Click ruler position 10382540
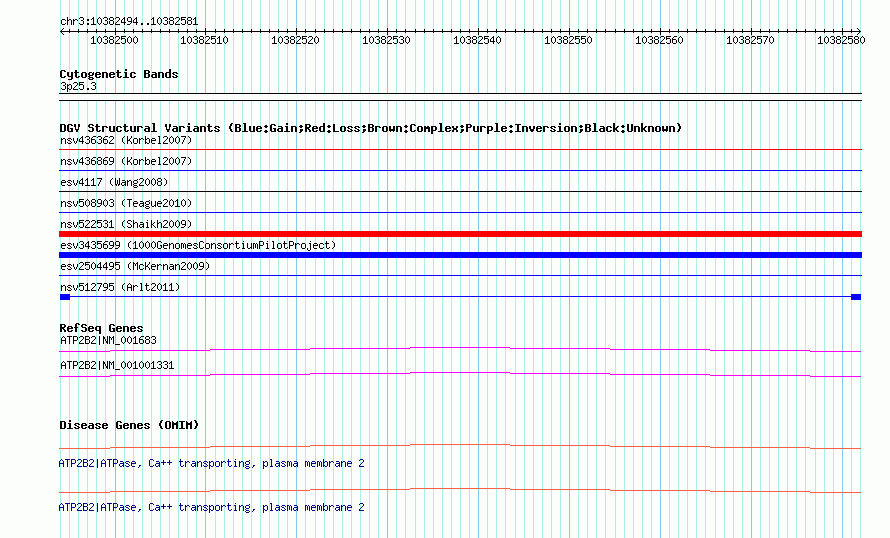This screenshot has height=538, width=890. [477, 40]
